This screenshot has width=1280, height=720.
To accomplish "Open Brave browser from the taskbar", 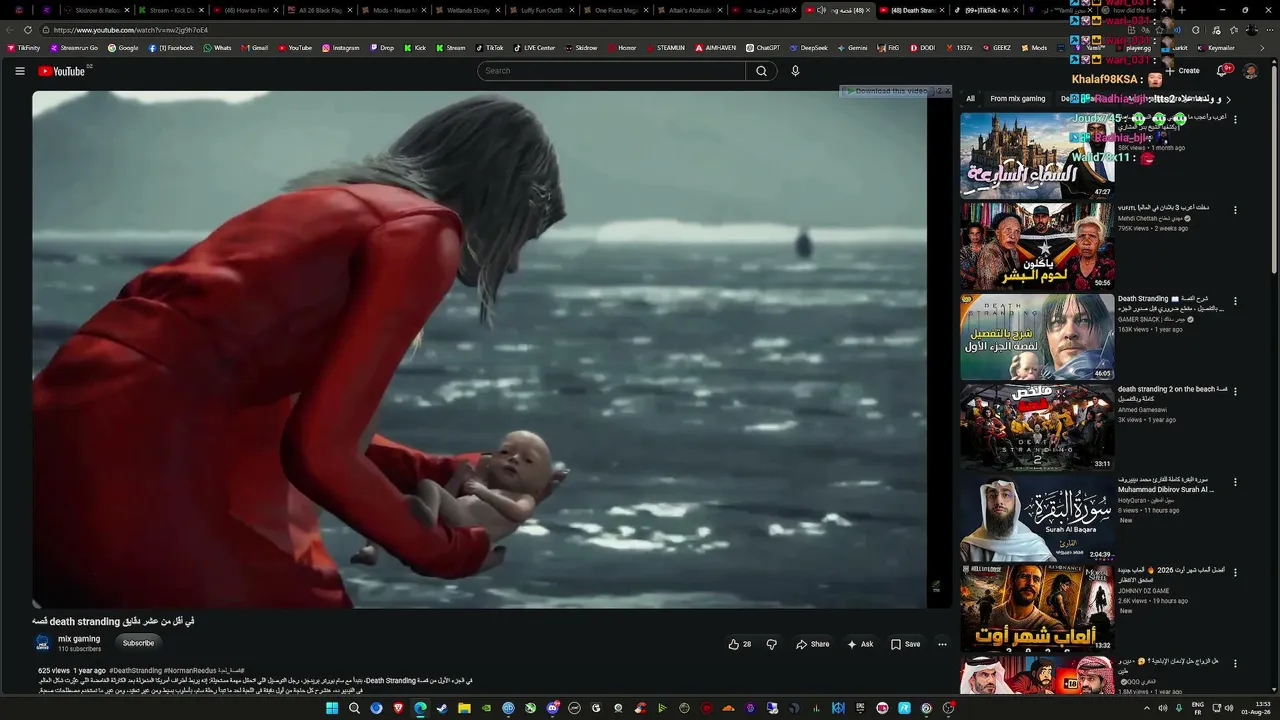I will pyautogui.click(x=398, y=708).
